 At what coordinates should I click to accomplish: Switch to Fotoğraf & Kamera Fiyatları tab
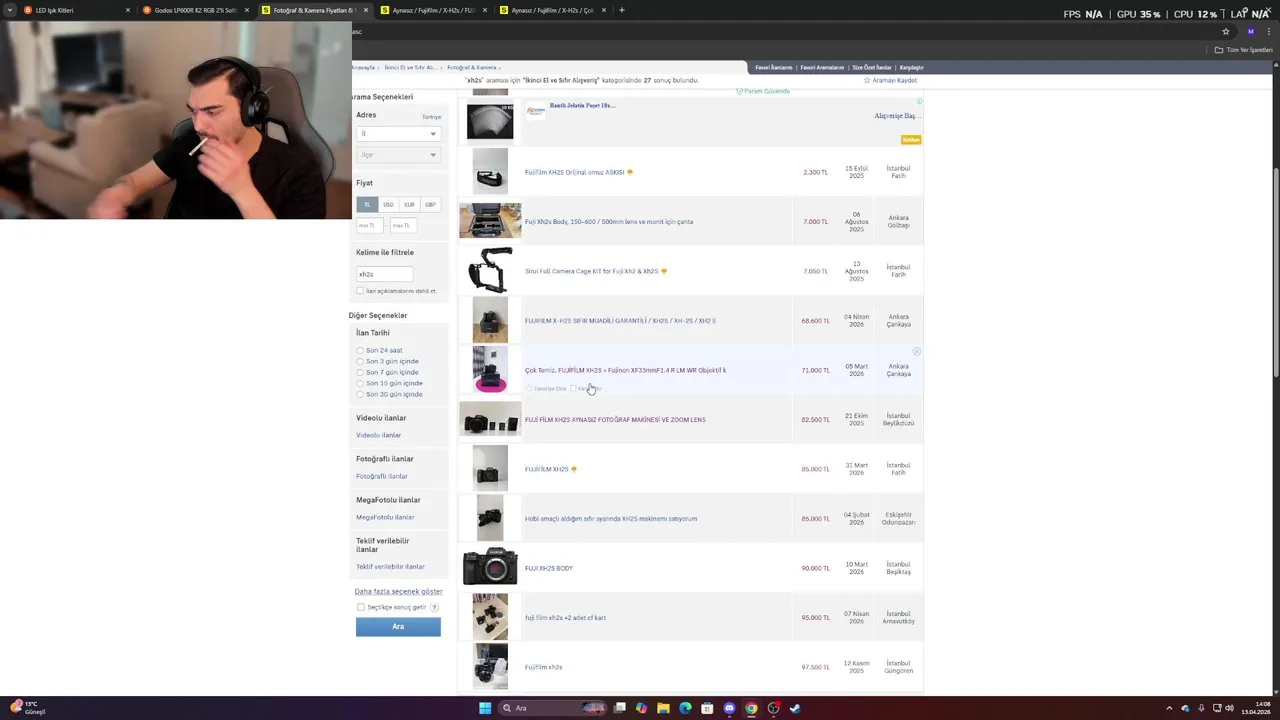pos(314,10)
